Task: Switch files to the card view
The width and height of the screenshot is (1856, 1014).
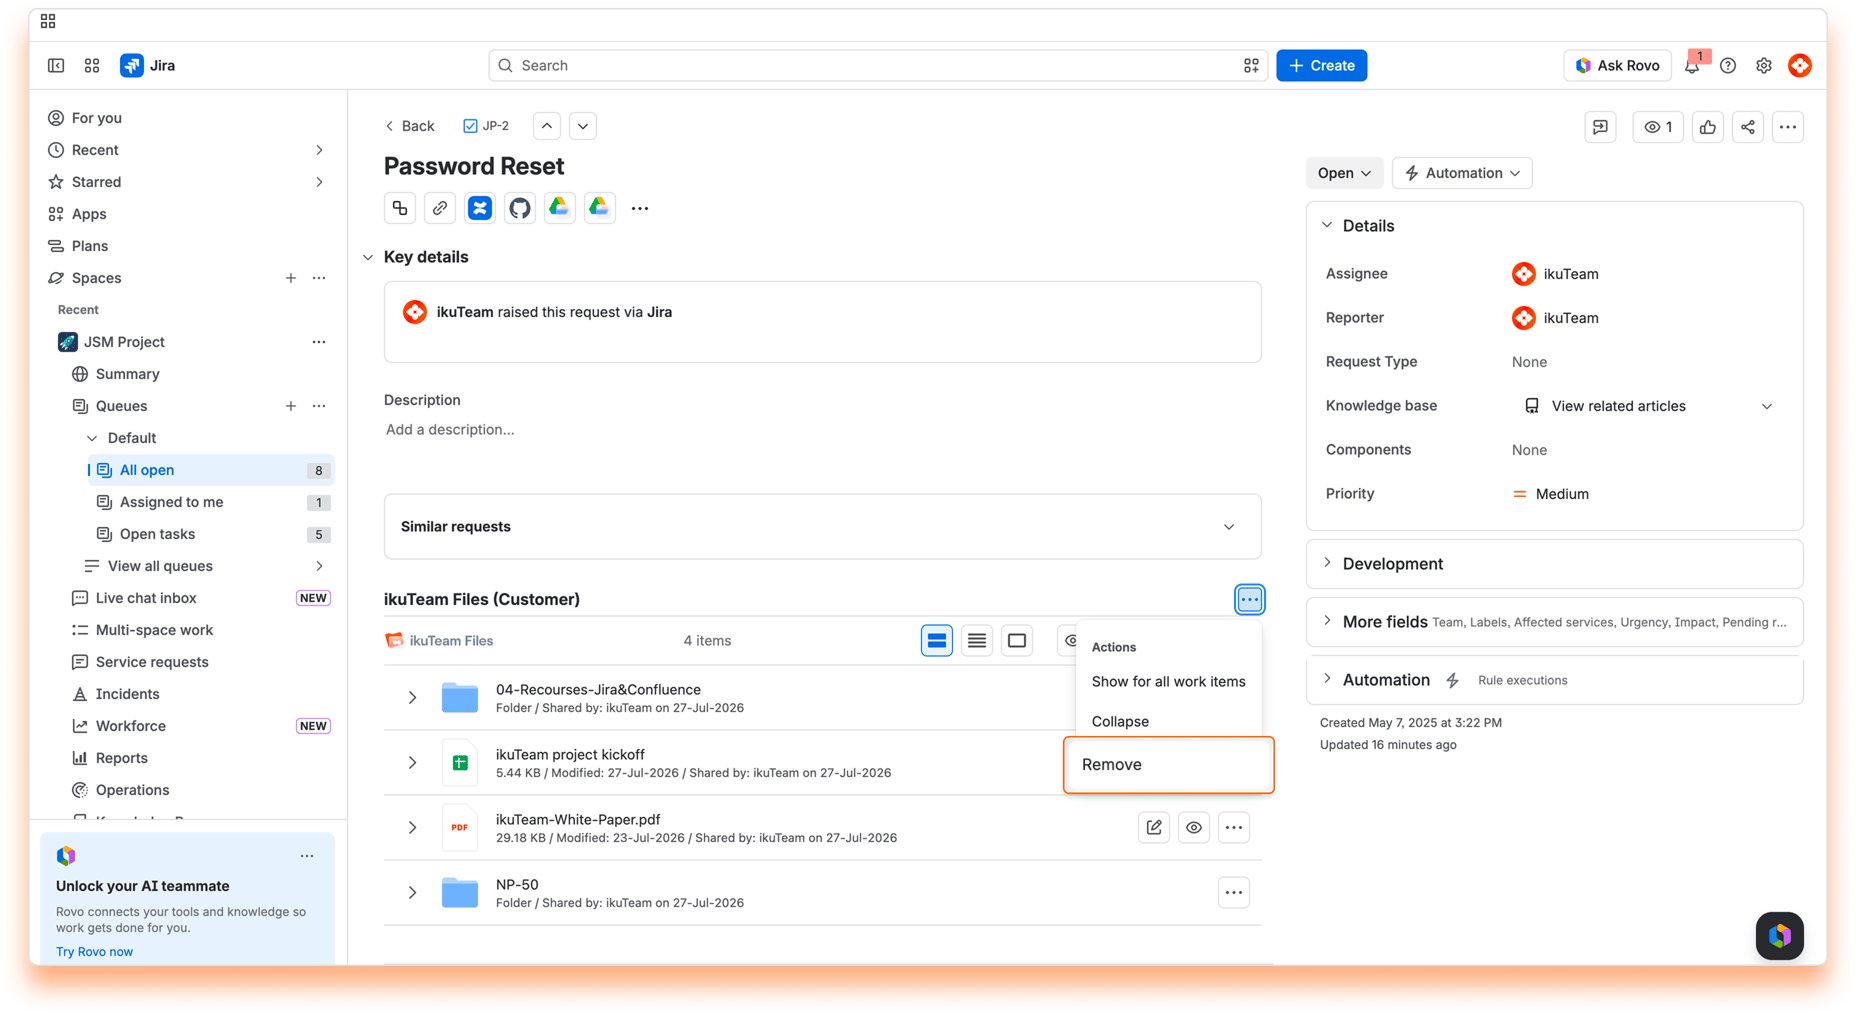Action: (x=937, y=641)
